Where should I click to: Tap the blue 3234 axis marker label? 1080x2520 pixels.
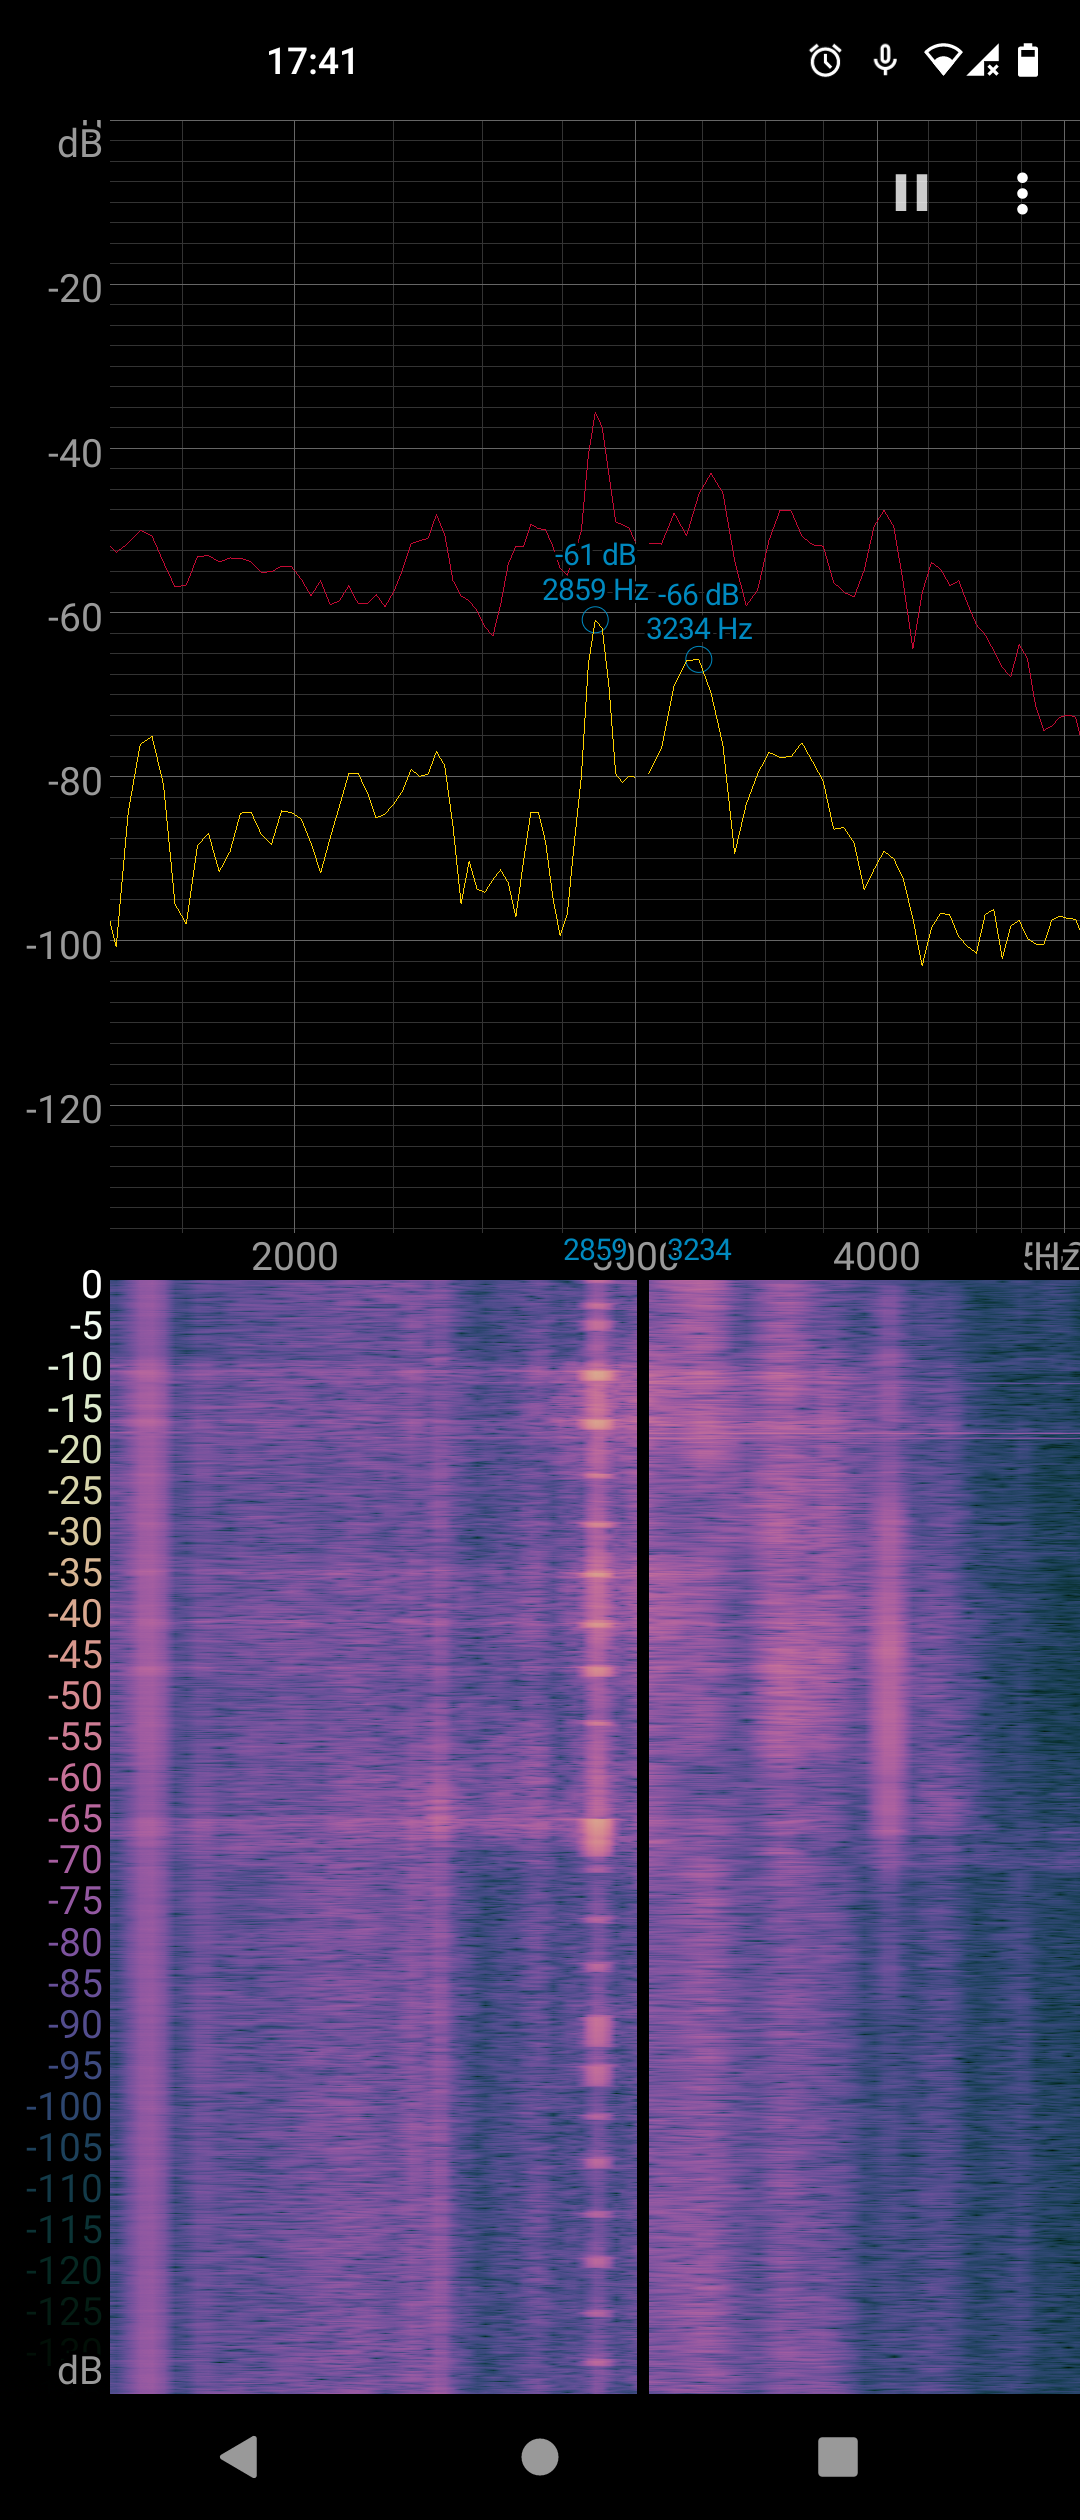click(x=699, y=1250)
